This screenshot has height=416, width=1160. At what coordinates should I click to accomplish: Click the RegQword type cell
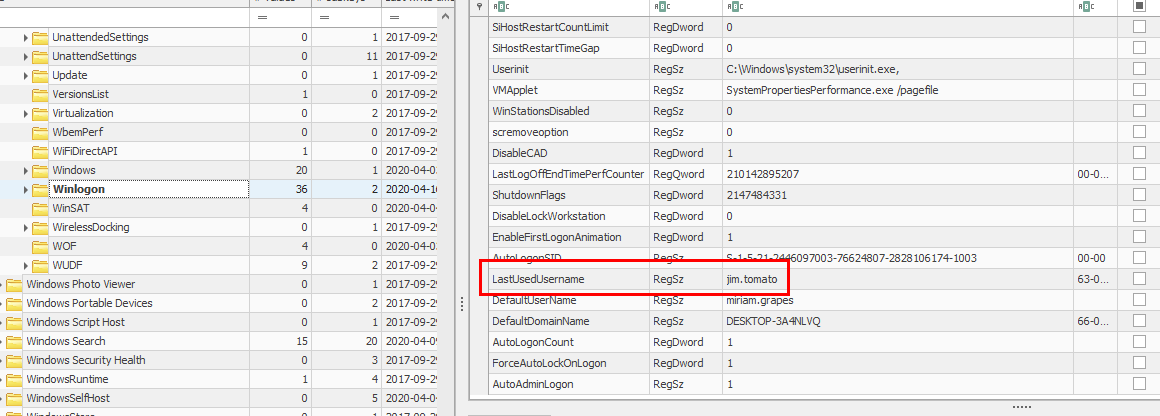(686, 174)
